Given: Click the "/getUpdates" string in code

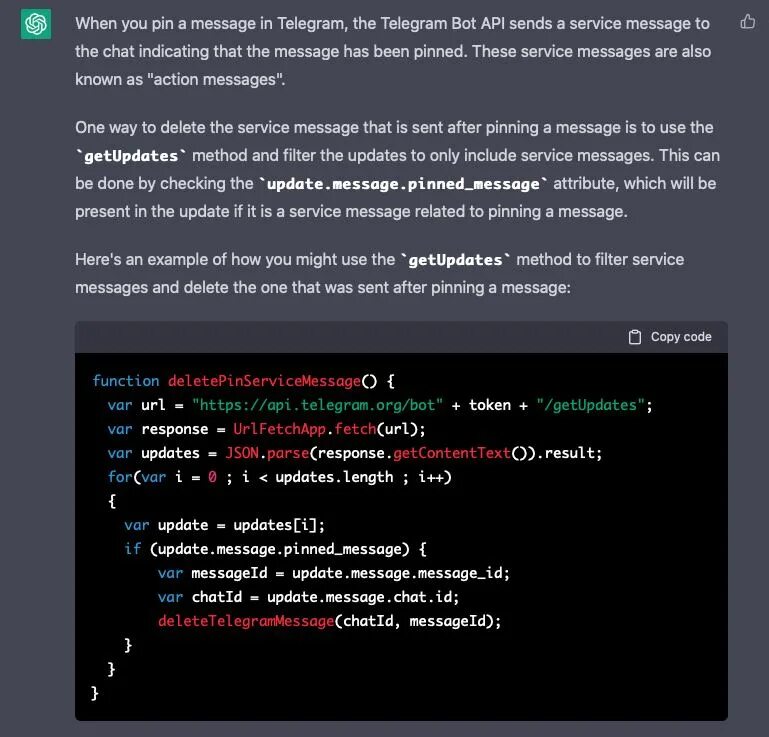Looking at the screenshot, I should (x=590, y=405).
